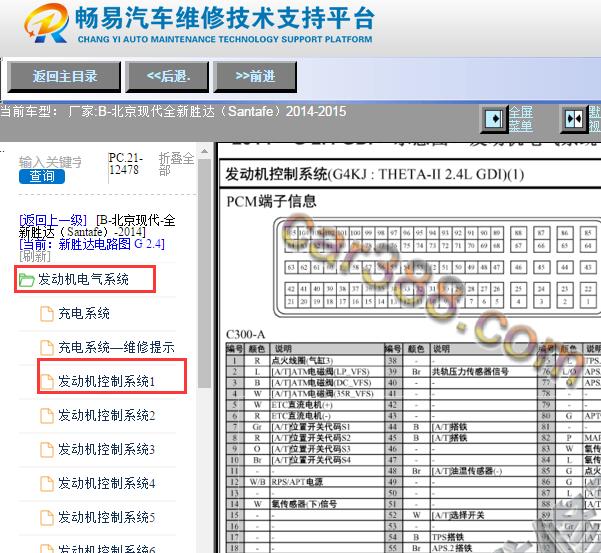Screen dimensions: 601x553
Task: Click the 发动机控制系统(G4KJ) diagram title
Action: point(374,174)
